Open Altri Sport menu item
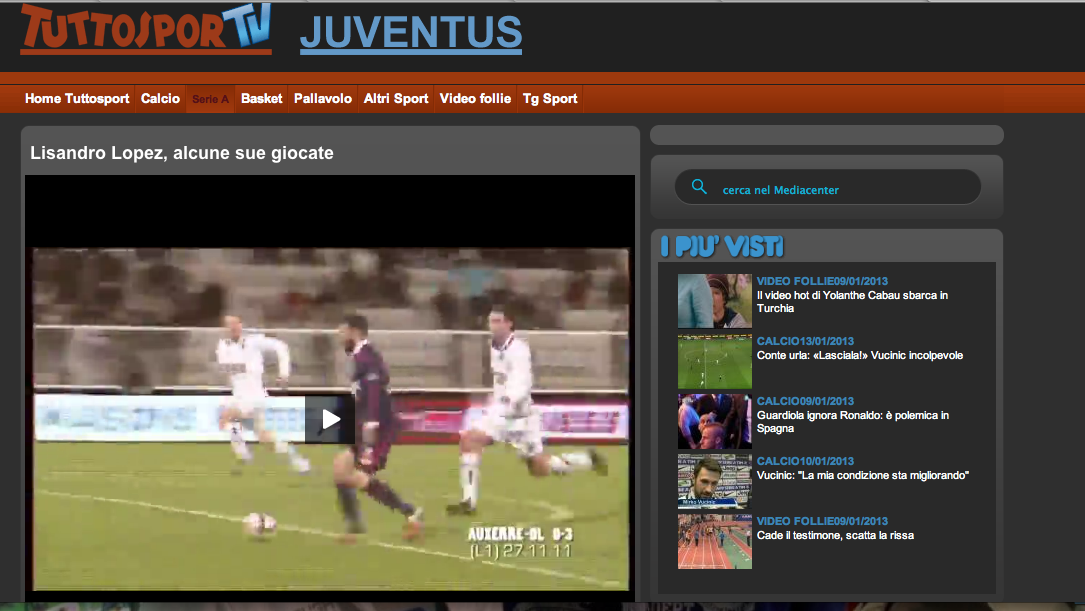1085x611 pixels. click(x=396, y=99)
